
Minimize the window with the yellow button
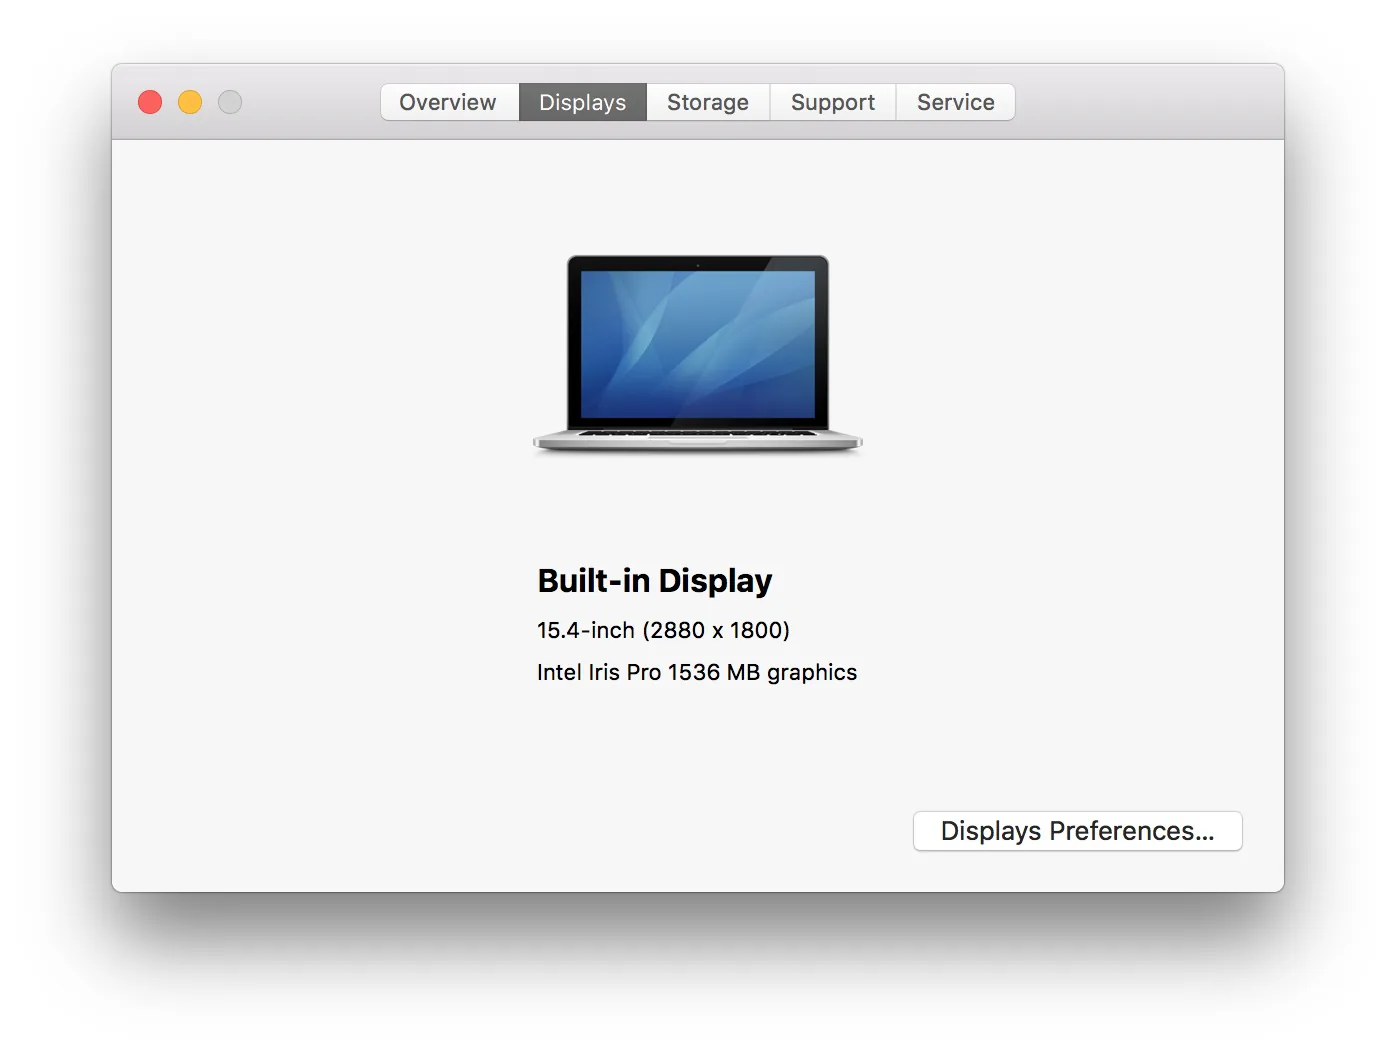click(190, 102)
